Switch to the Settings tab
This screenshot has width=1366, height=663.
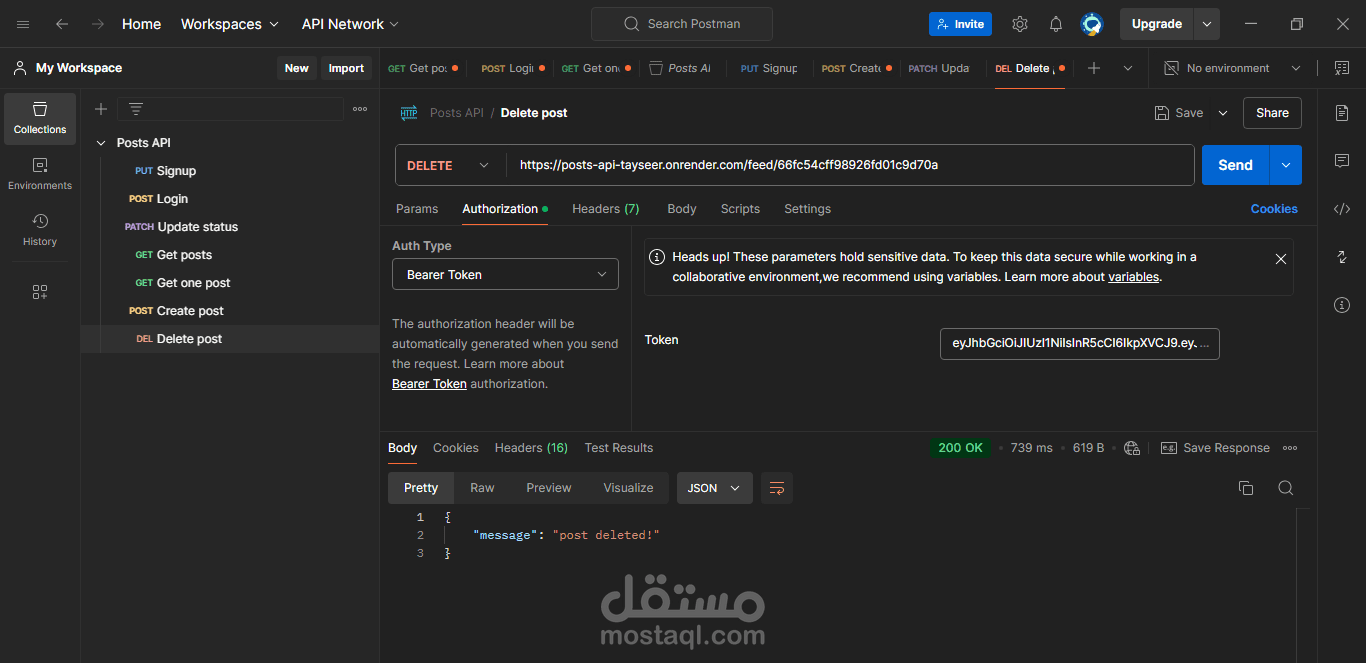(x=807, y=209)
